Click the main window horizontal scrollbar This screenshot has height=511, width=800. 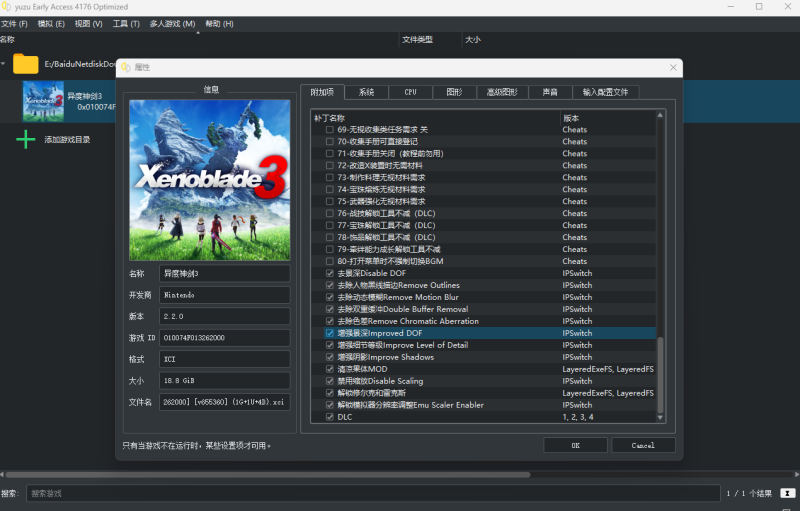[267, 474]
